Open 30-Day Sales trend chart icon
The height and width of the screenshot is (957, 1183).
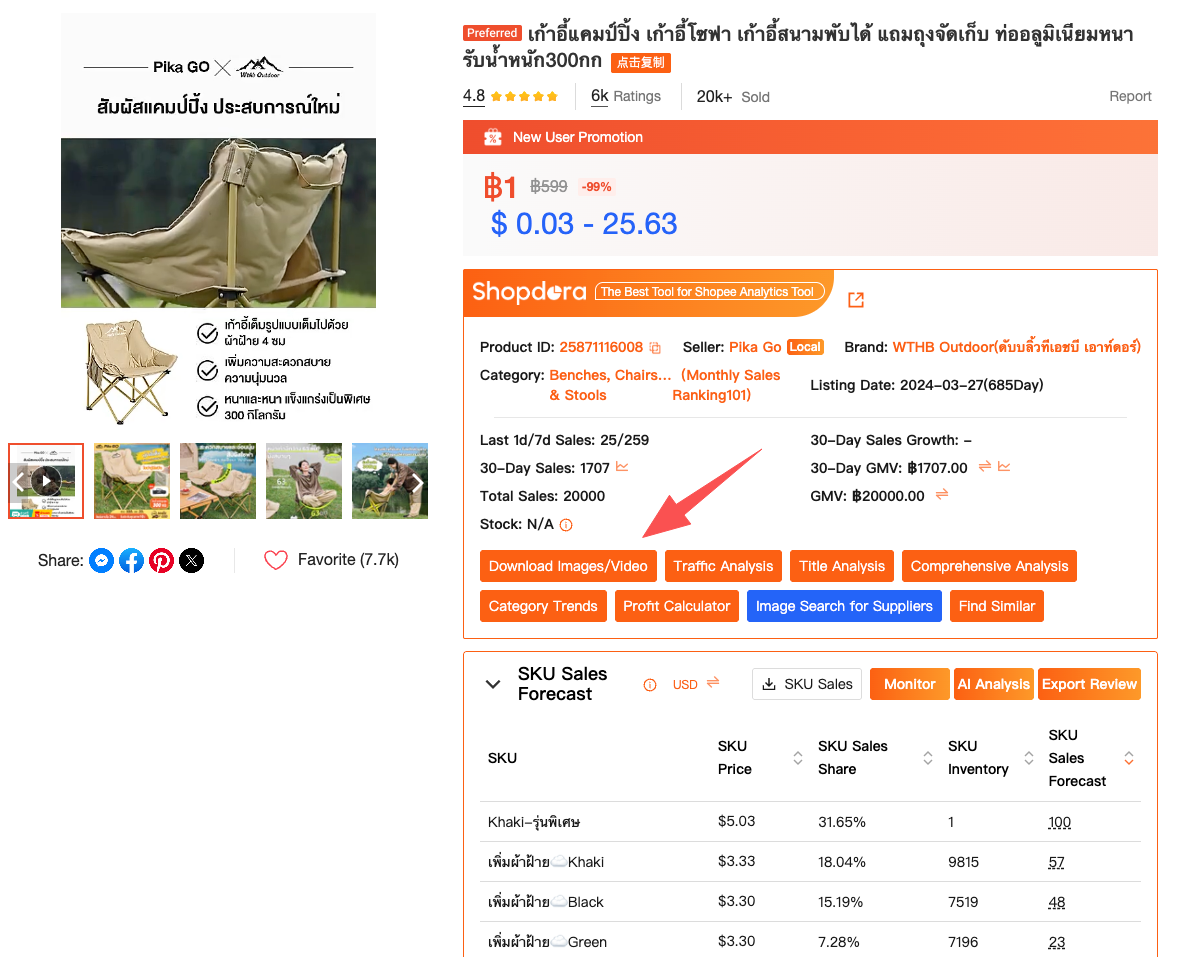click(622, 467)
